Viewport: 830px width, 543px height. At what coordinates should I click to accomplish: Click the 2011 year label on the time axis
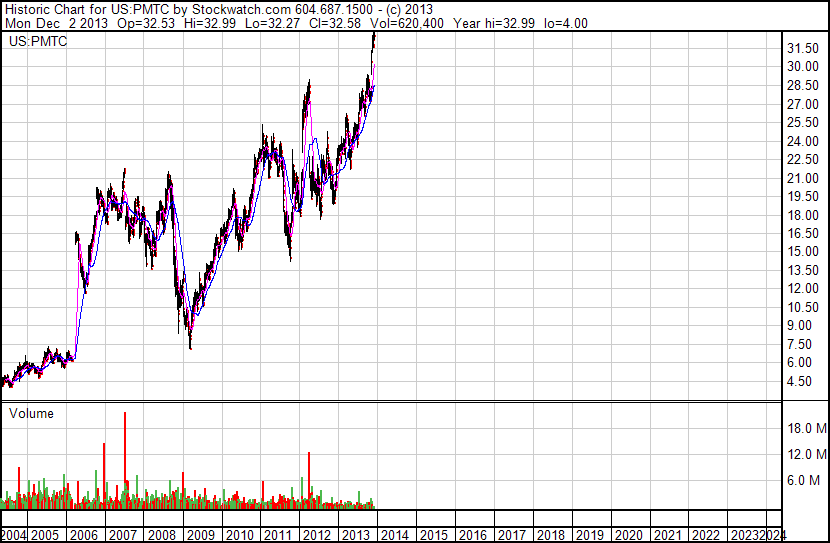click(278, 535)
